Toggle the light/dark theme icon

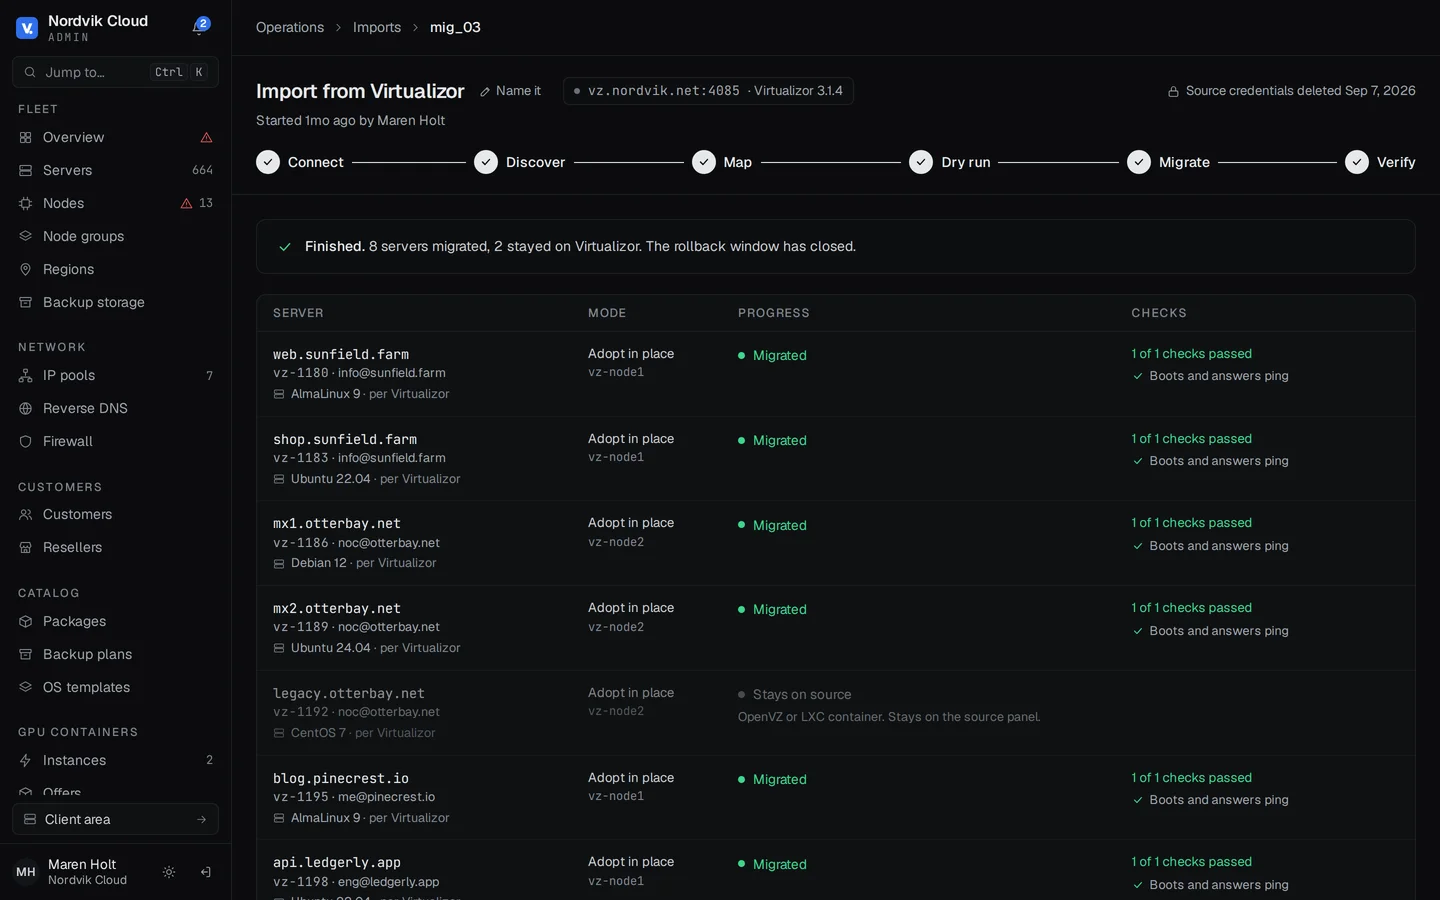point(169,872)
